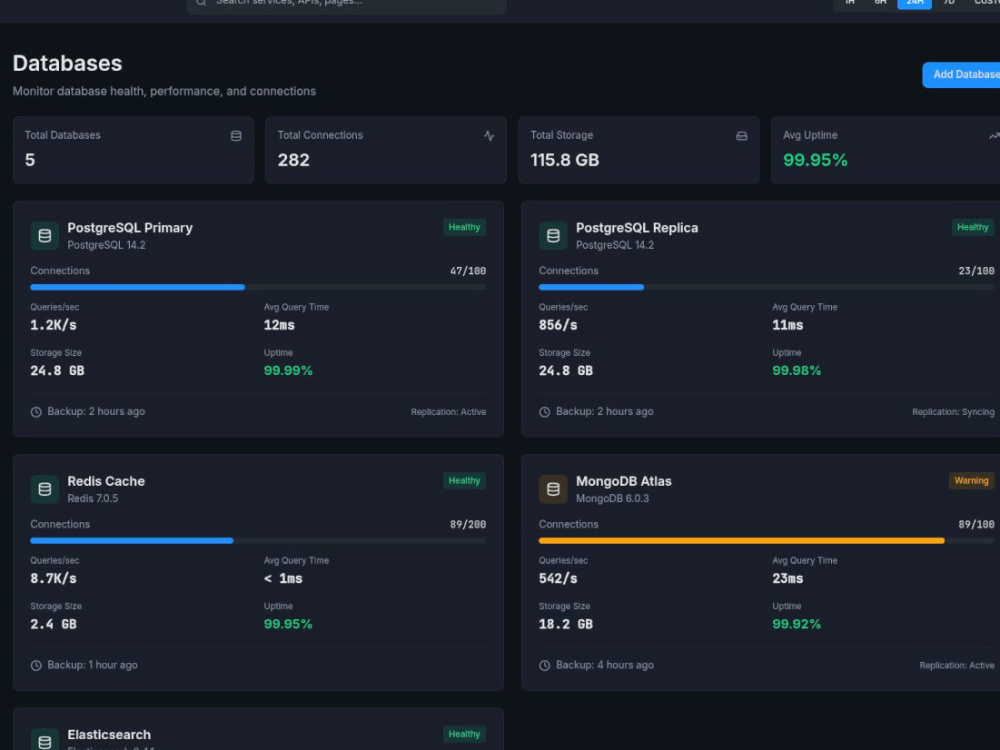Click the orange MongoDB Atlas connections bar
Screen dimensions: 1000x750
(742, 541)
